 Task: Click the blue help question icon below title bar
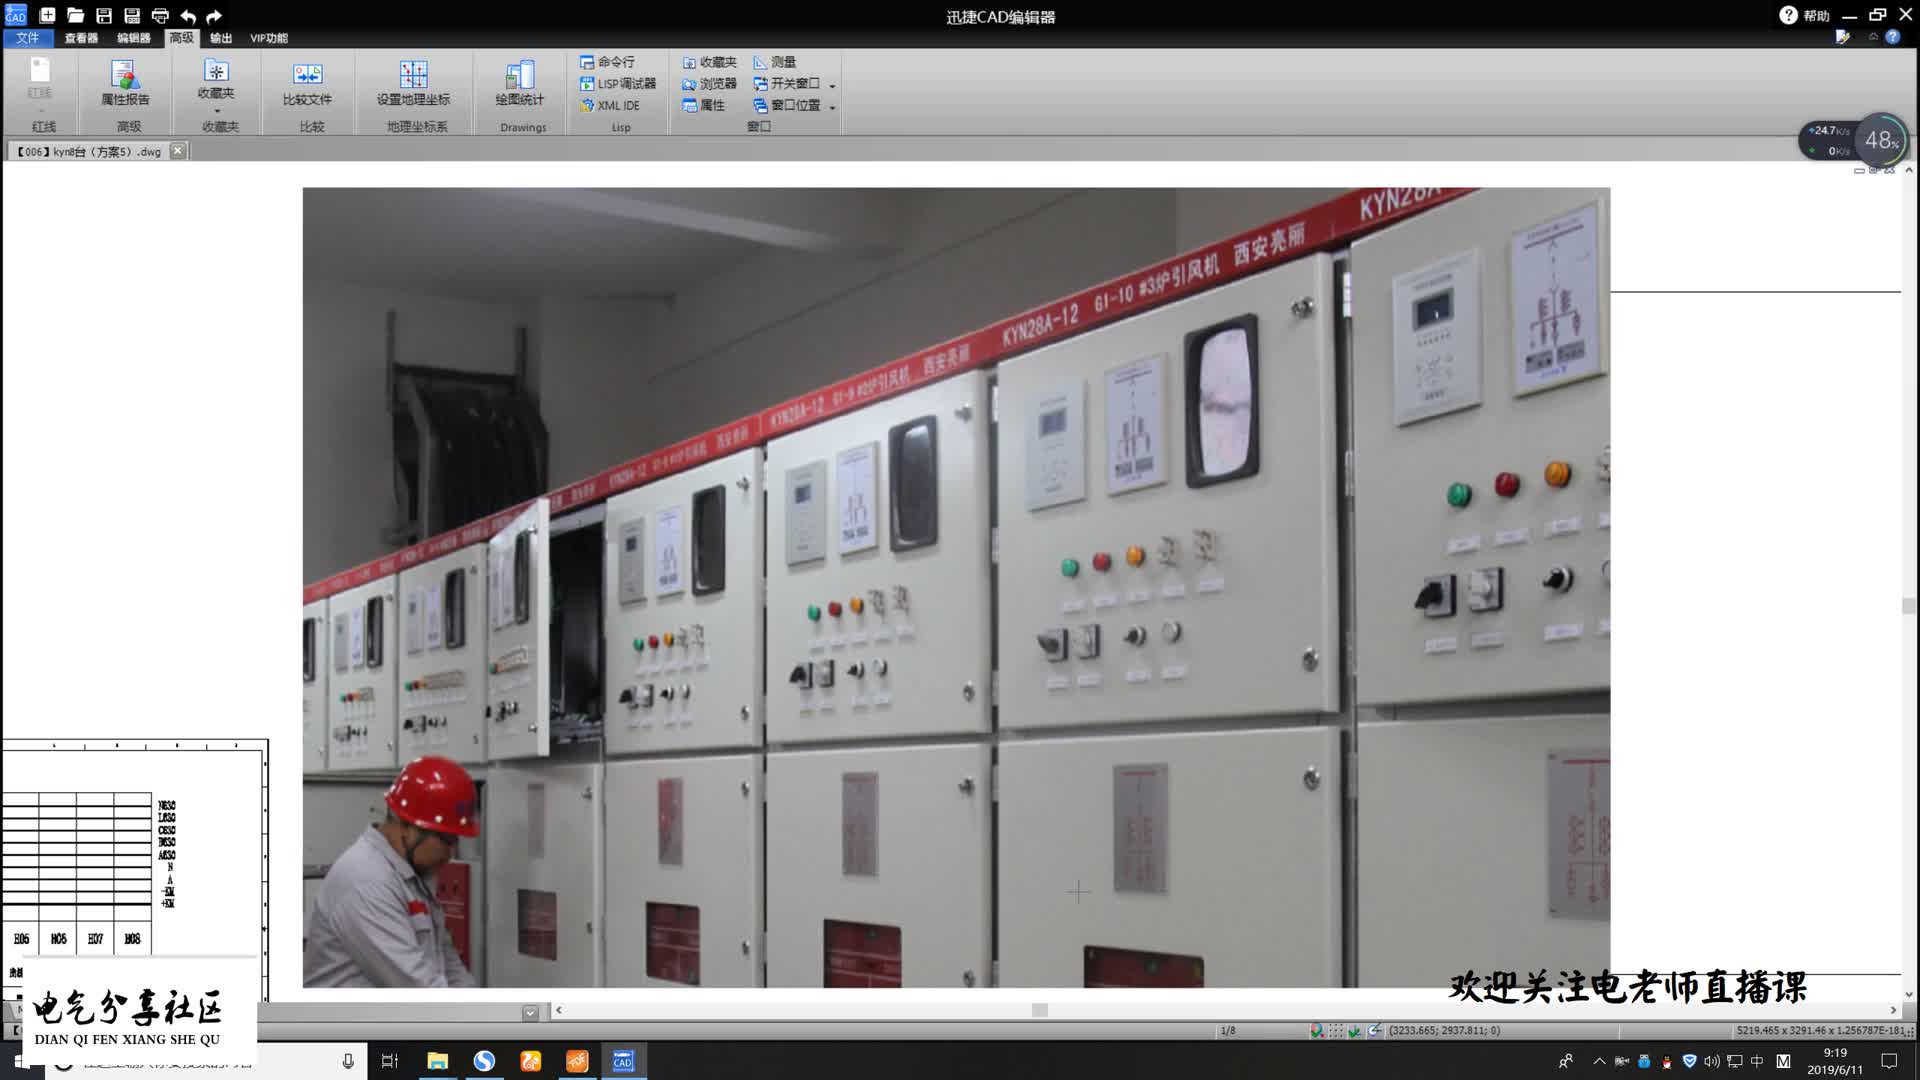(1892, 37)
